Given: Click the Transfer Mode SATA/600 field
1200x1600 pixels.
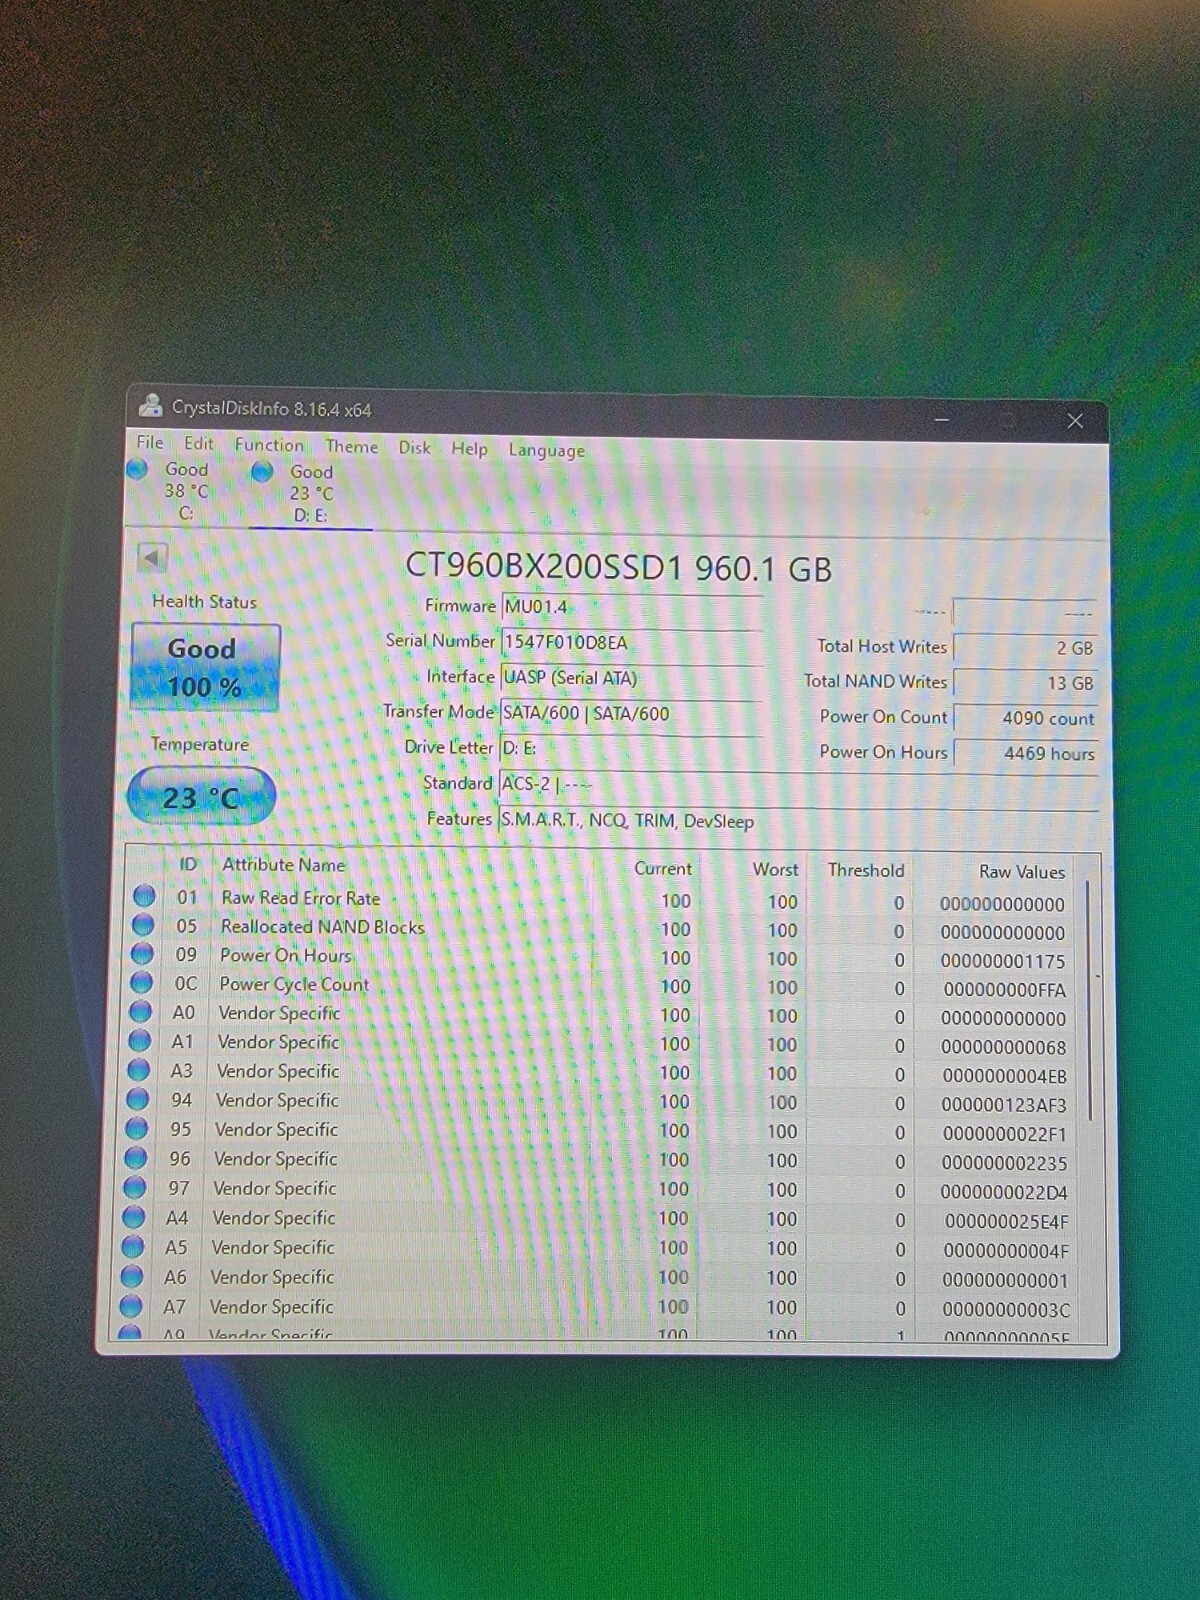Looking at the screenshot, I should click(x=631, y=713).
